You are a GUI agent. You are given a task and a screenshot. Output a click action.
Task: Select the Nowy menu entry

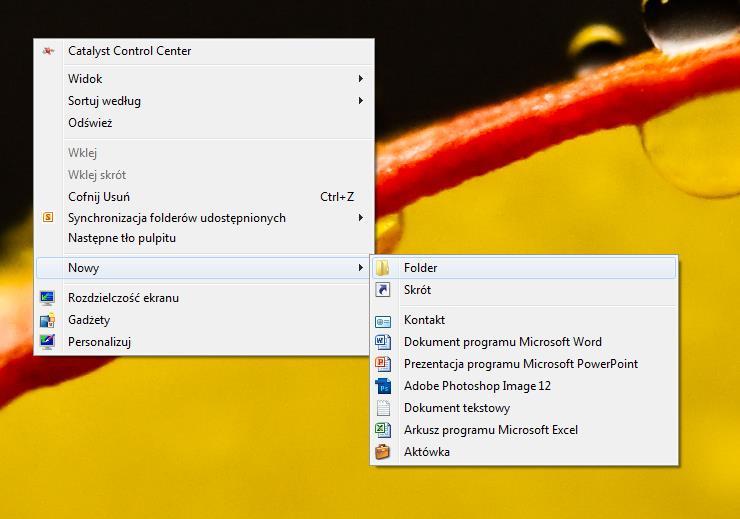204,268
